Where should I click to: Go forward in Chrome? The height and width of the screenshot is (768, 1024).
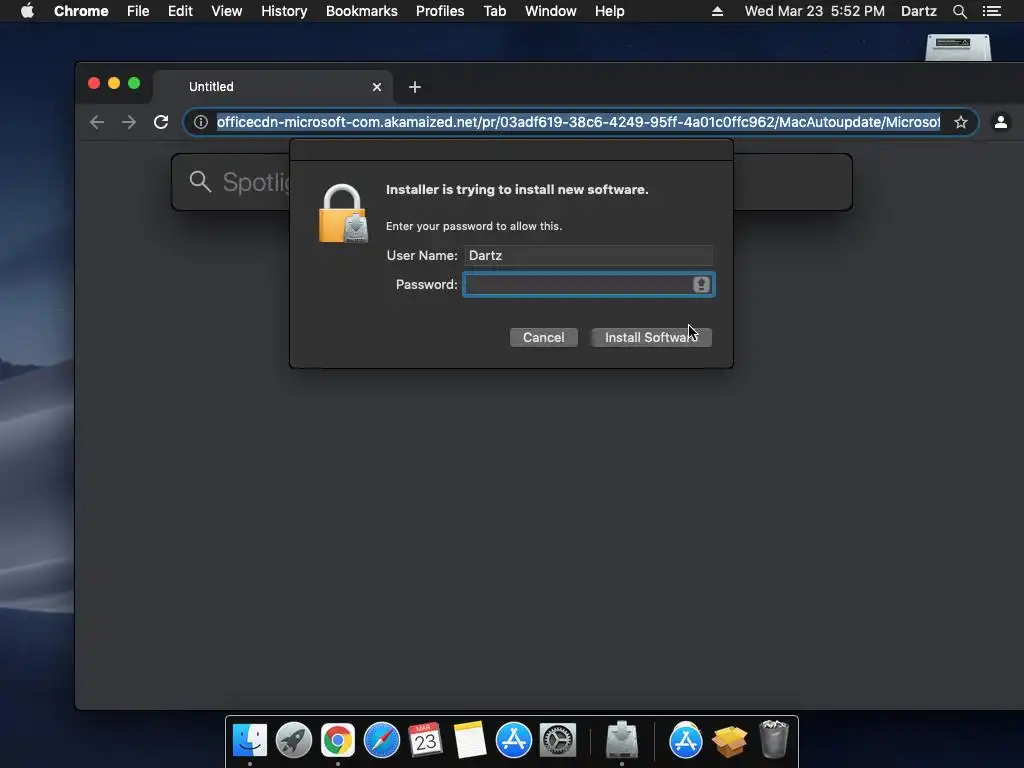(x=129, y=122)
